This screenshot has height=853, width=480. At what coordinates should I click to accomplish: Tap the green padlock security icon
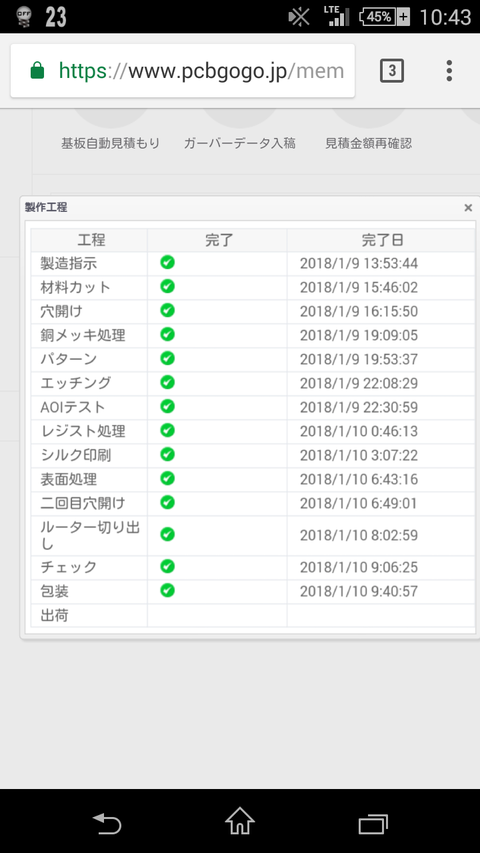pyautogui.click(x=37, y=71)
